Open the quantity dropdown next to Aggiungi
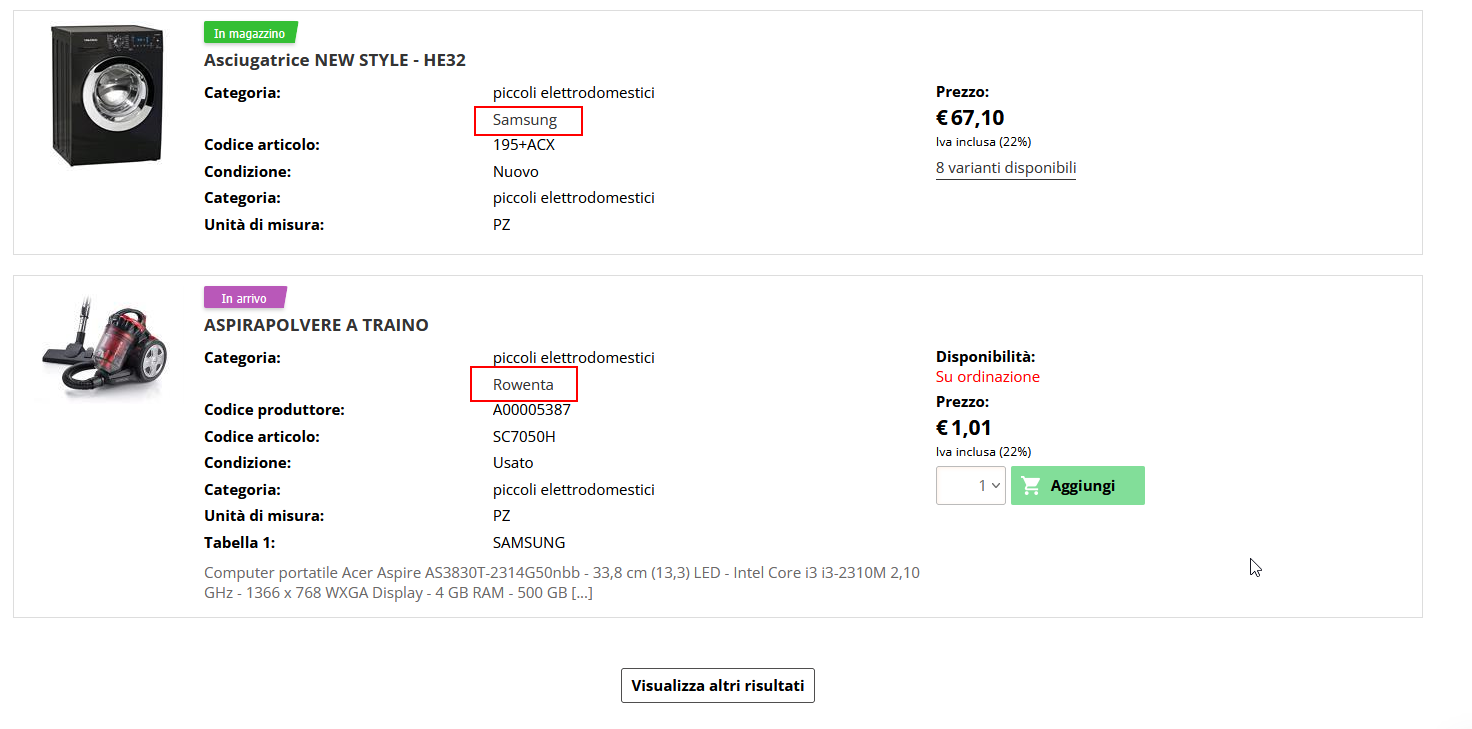Viewport: 1472px width, 729px height. pyautogui.click(x=970, y=486)
